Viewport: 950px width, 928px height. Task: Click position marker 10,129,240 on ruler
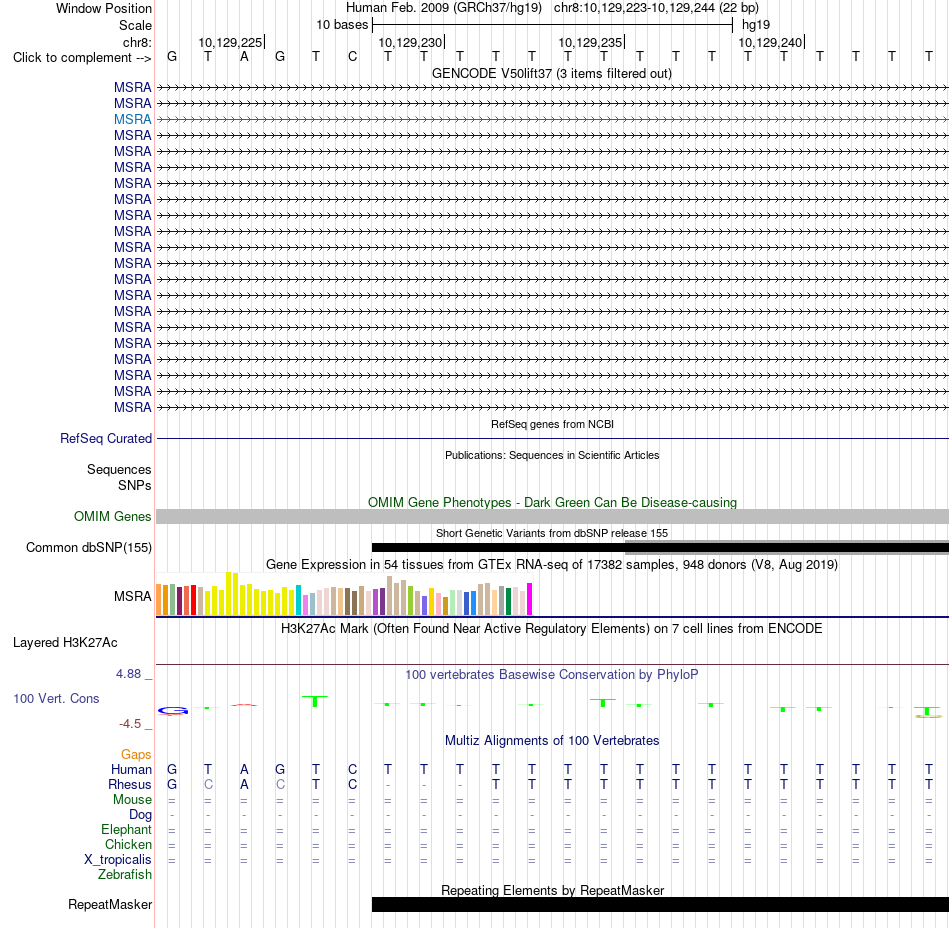click(771, 42)
